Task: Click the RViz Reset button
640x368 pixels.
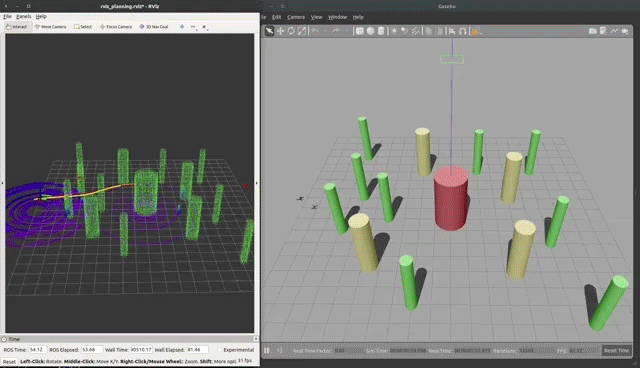Action: coord(9,361)
